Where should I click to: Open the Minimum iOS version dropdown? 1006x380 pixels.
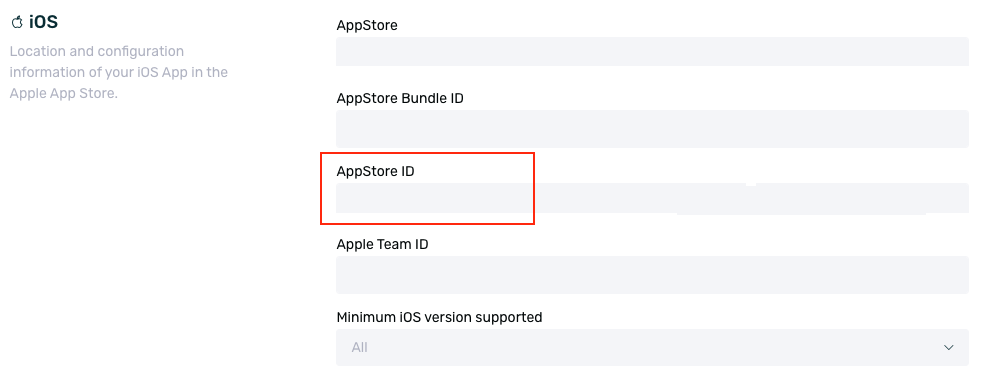pyautogui.click(x=652, y=347)
